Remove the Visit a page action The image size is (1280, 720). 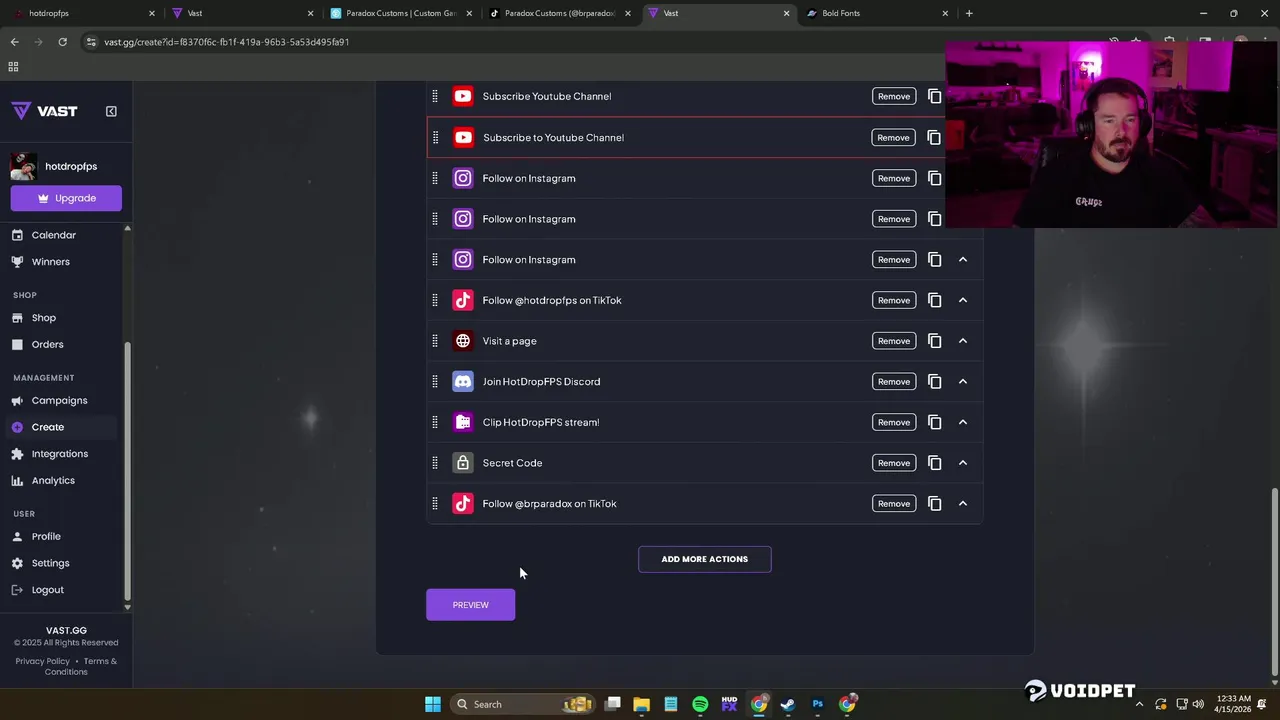[x=893, y=341]
